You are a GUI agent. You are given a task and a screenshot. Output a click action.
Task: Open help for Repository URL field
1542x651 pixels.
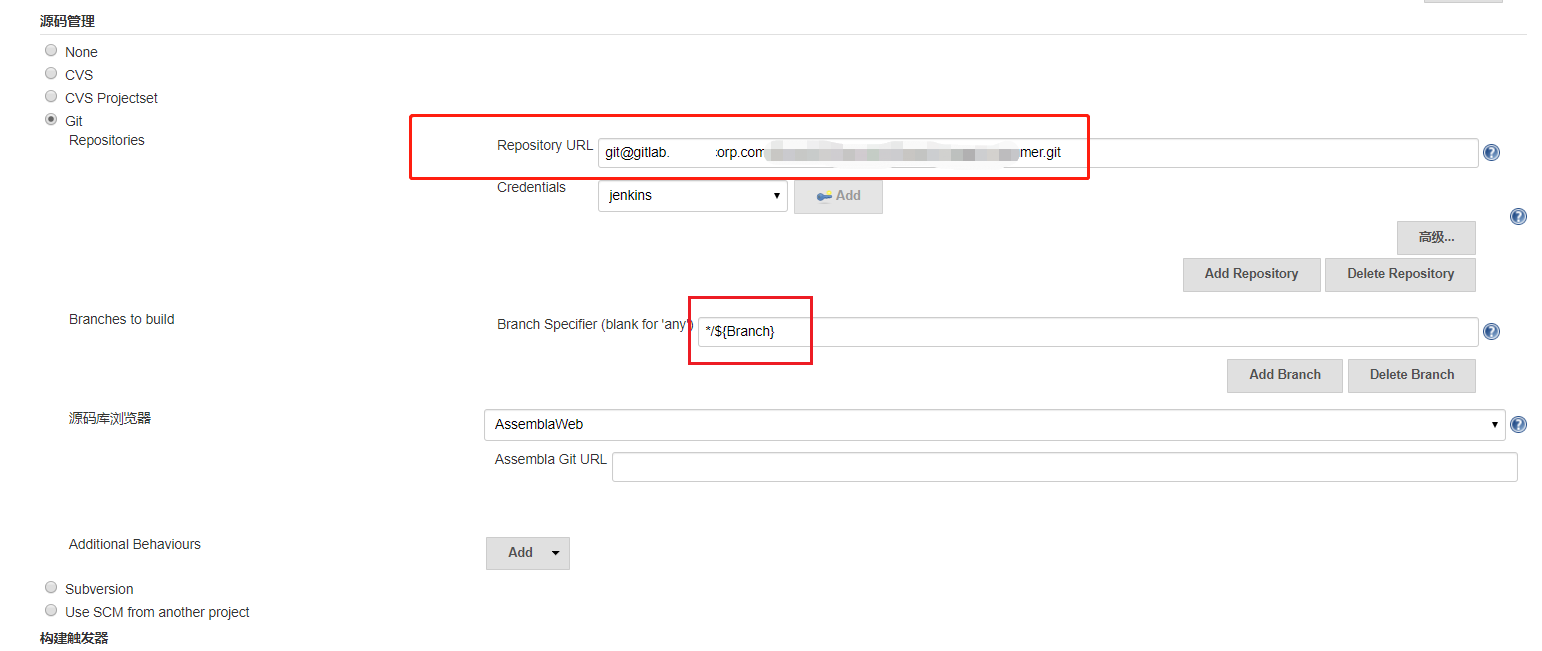[x=1491, y=153]
